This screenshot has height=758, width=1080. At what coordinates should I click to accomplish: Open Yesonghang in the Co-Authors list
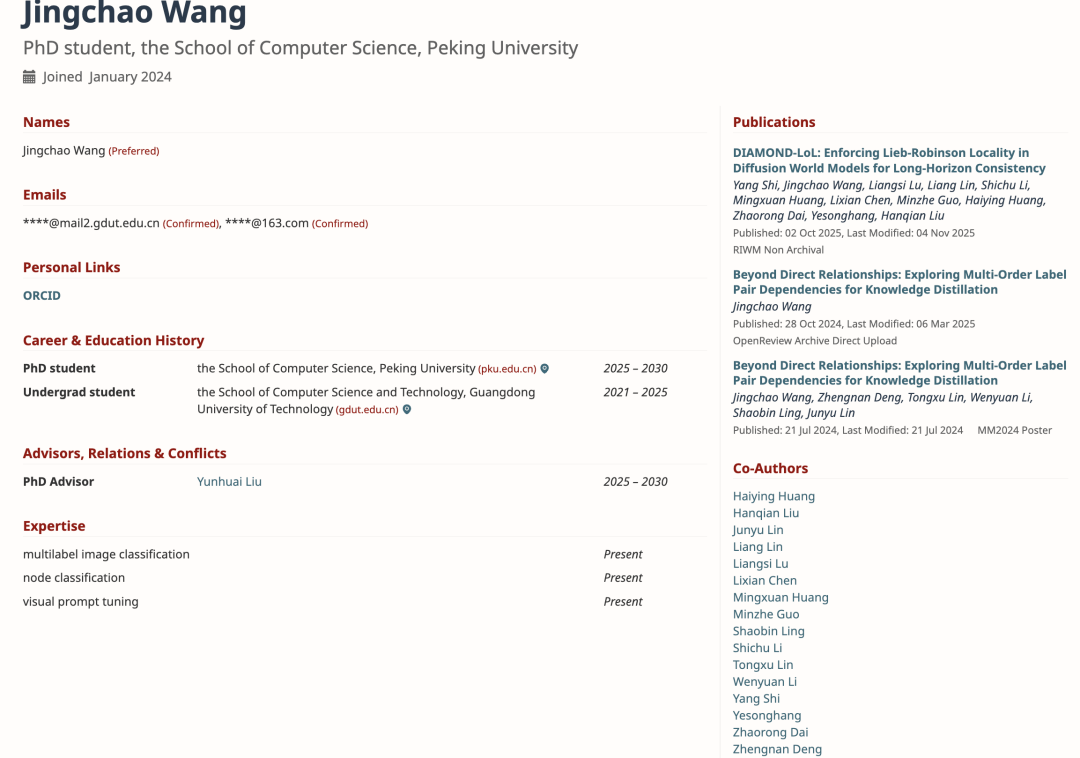(767, 715)
